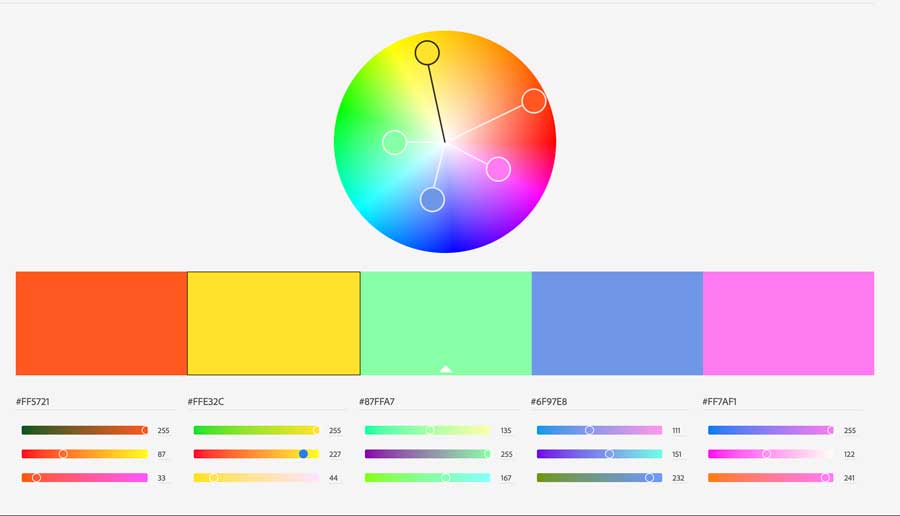Viewport: 900px width, 516px height.
Task: Click the slider knob with value 87
Action: 63,454
